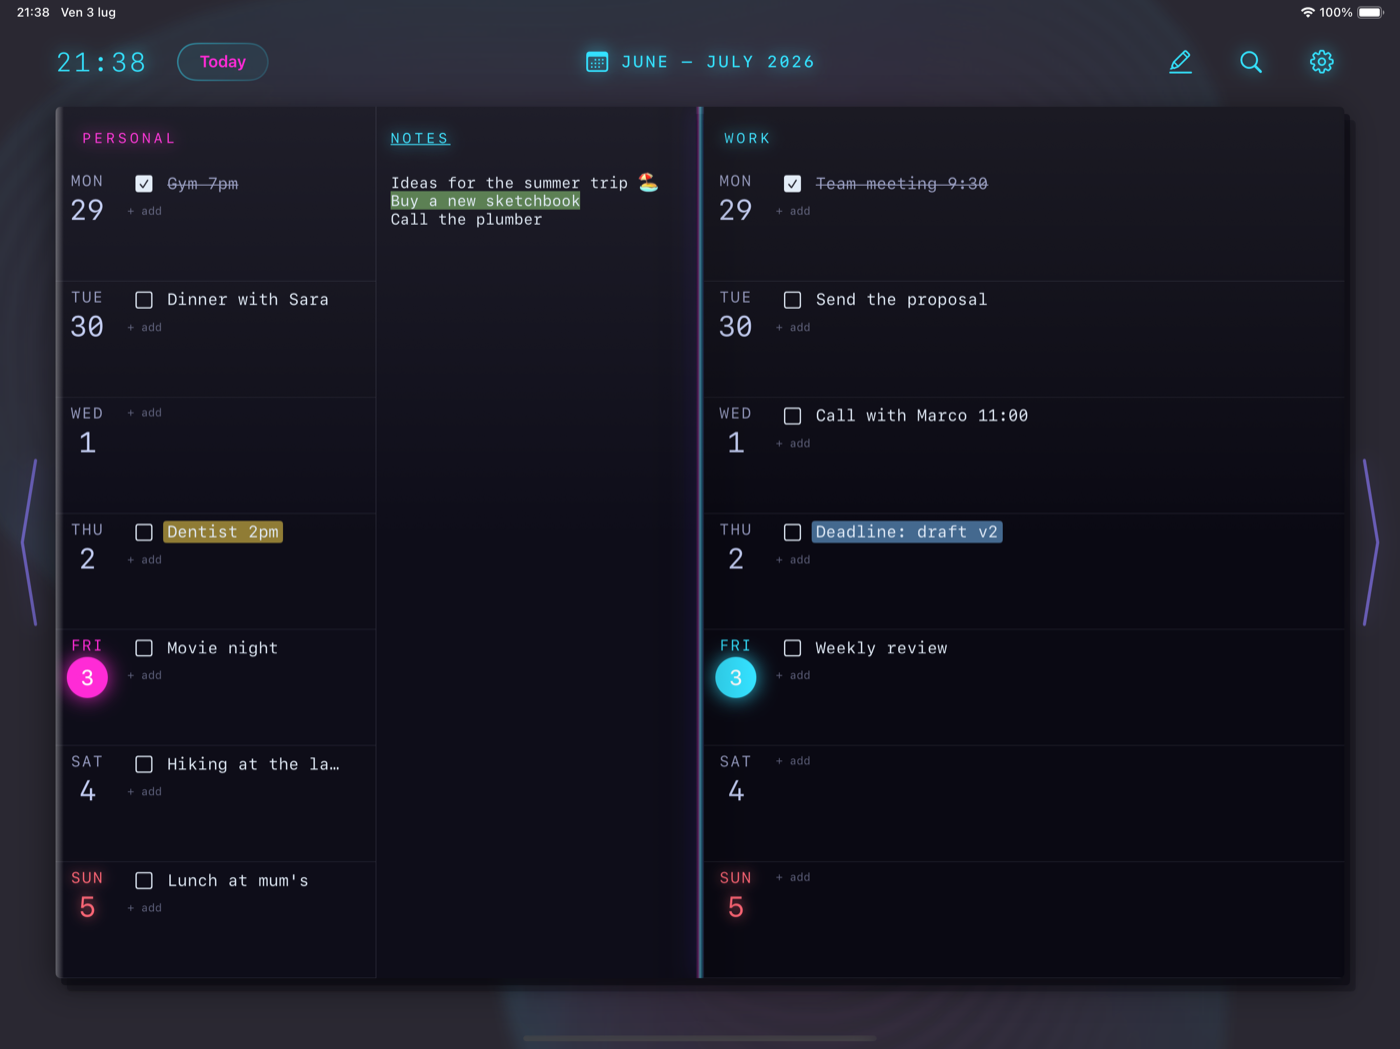The height and width of the screenshot is (1049, 1400).
Task: Open the pencil edit tool
Action: coord(1180,62)
